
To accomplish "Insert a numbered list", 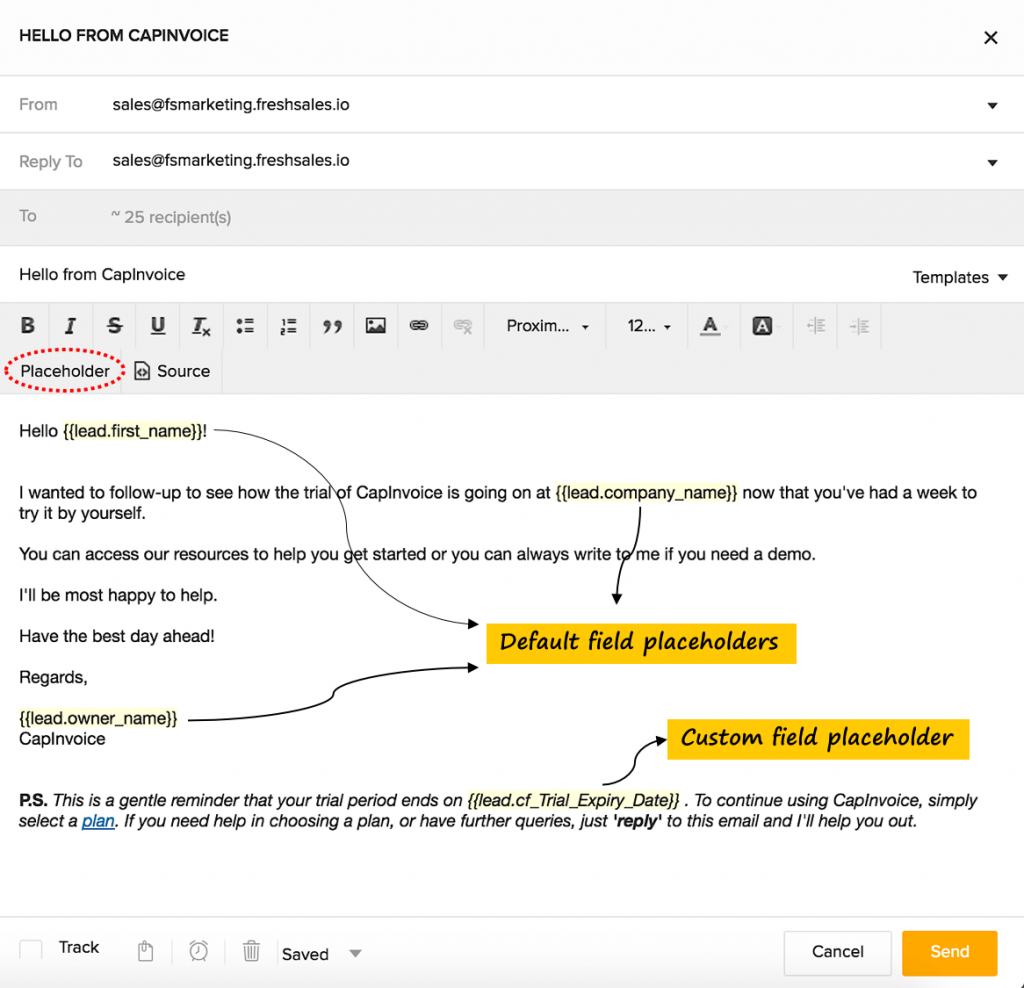I will [288, 326].
